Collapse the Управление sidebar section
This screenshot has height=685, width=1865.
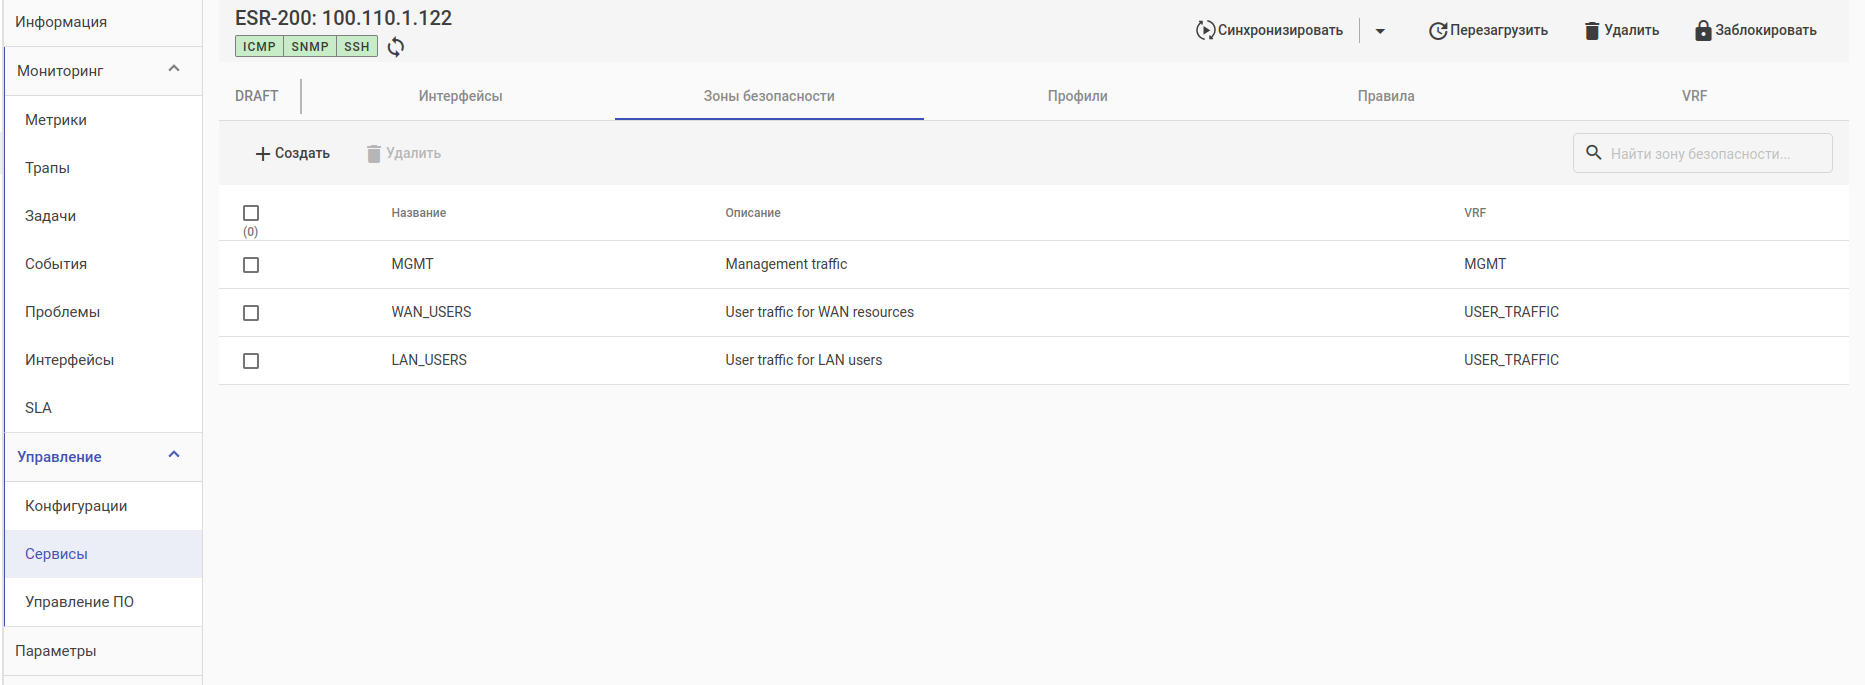(174, 455)
